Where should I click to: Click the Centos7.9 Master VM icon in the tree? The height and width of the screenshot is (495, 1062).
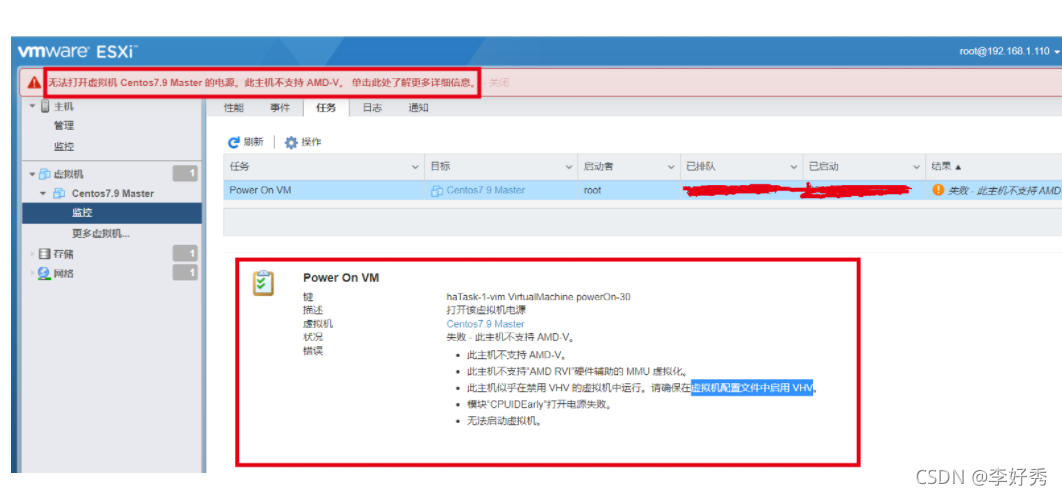[59, 194]
